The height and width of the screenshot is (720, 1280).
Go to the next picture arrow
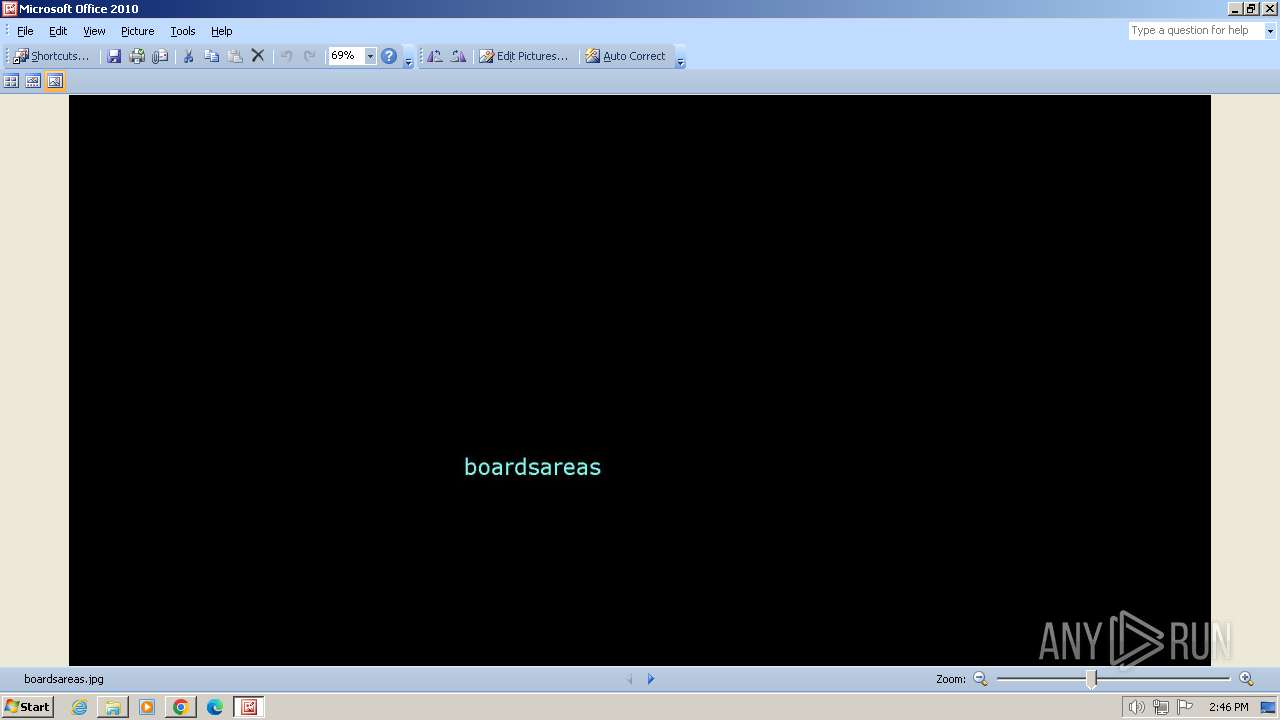pos(651,679)
